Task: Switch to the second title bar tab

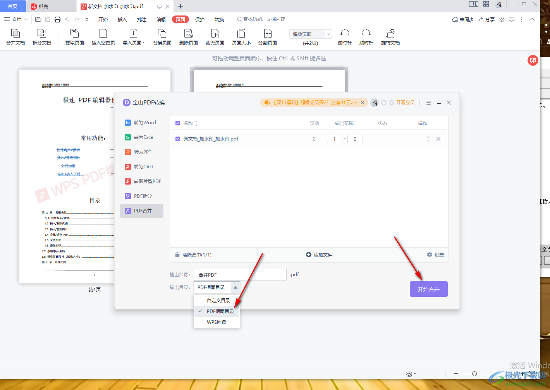Action: click(x=52, y=6)
